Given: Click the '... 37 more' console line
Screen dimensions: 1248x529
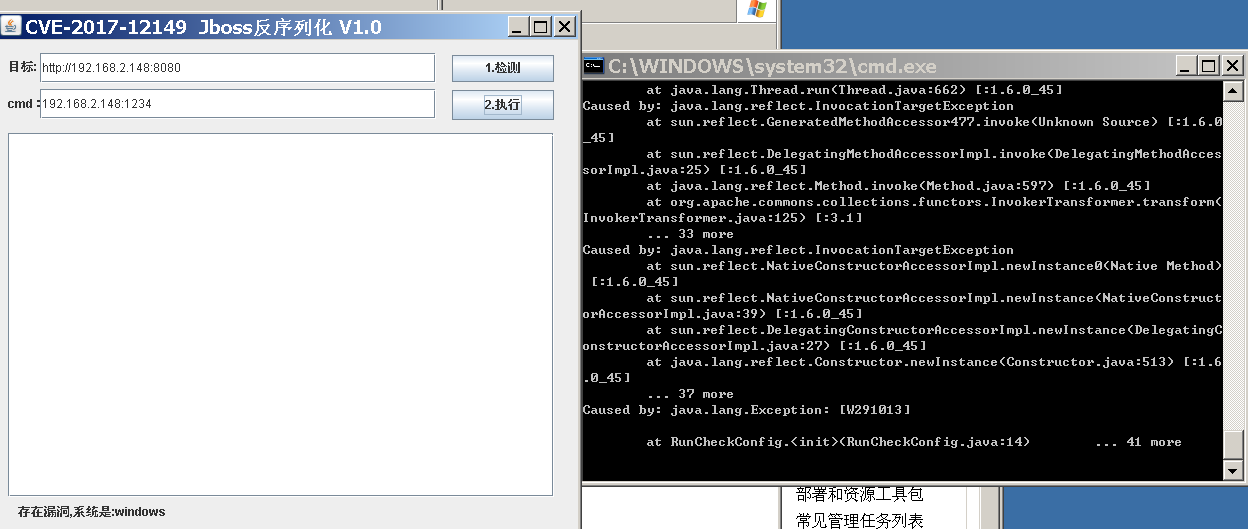Looking at the screenshot, I should coord(690,394).
